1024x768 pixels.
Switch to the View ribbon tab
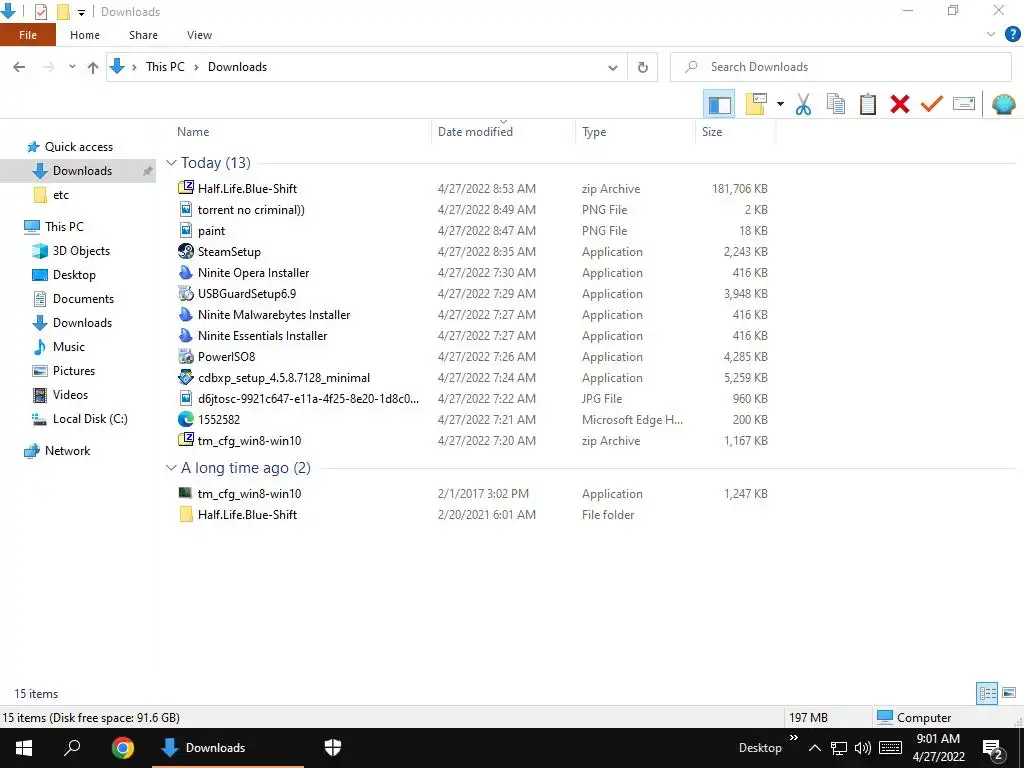coord(199,35)
